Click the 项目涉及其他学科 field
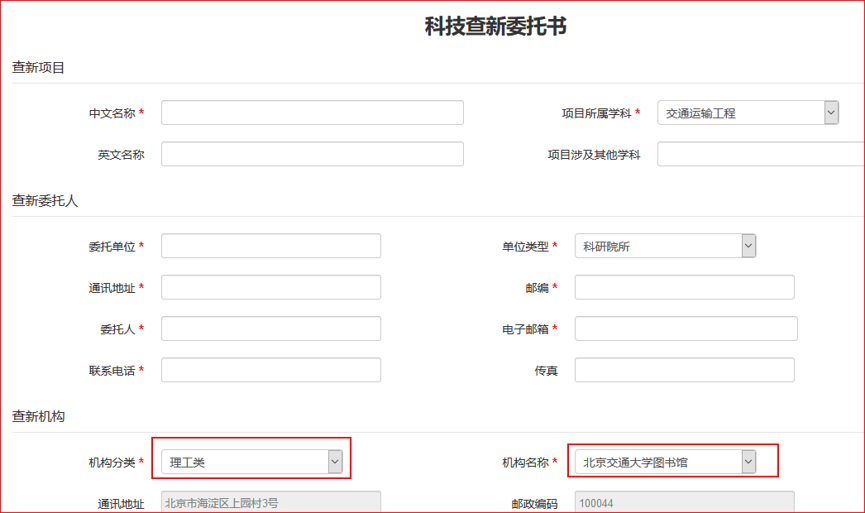 760,154
